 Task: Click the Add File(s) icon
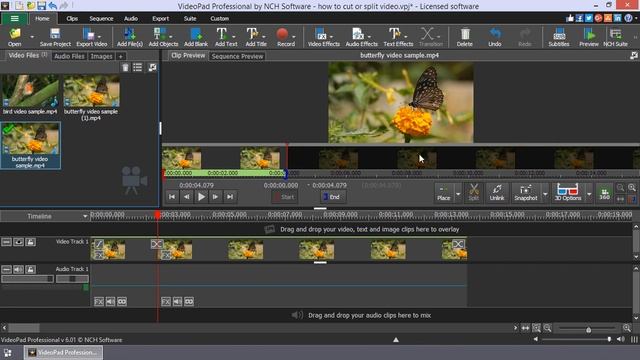(130, 36)
